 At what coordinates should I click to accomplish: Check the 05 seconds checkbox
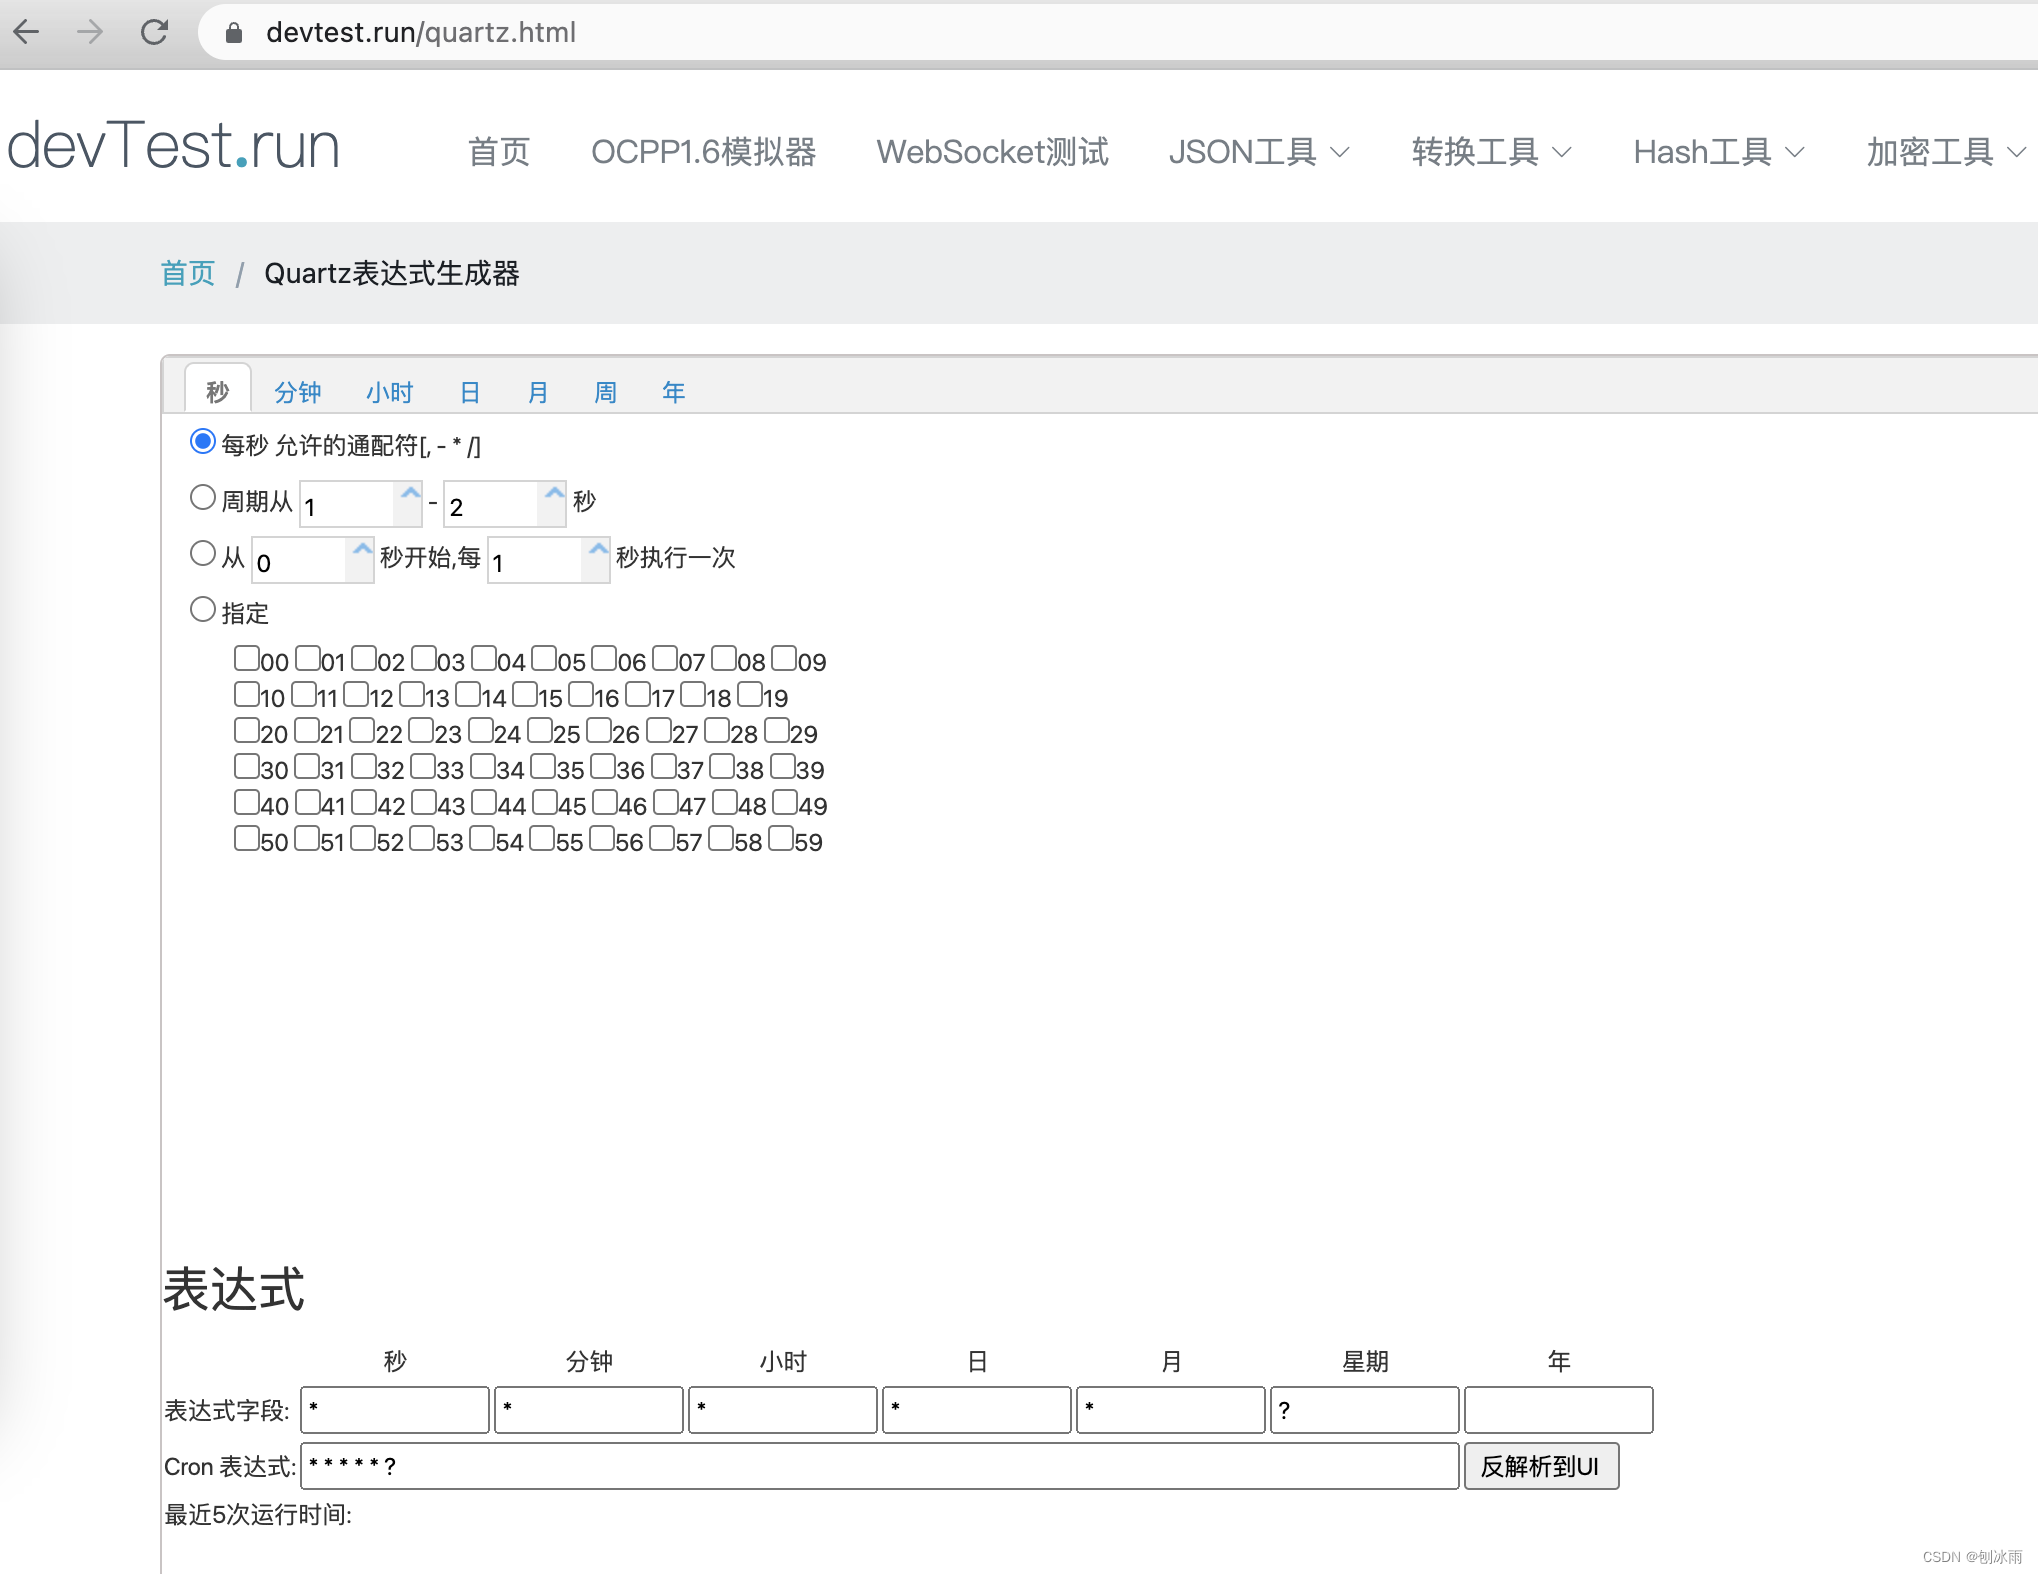click(x=544, y=658)
